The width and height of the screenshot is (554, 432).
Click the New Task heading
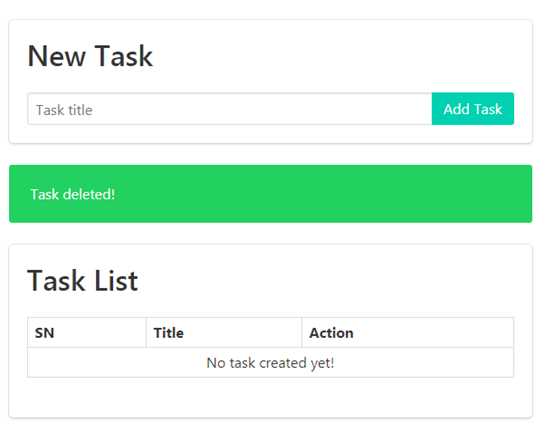coord(90,56)
